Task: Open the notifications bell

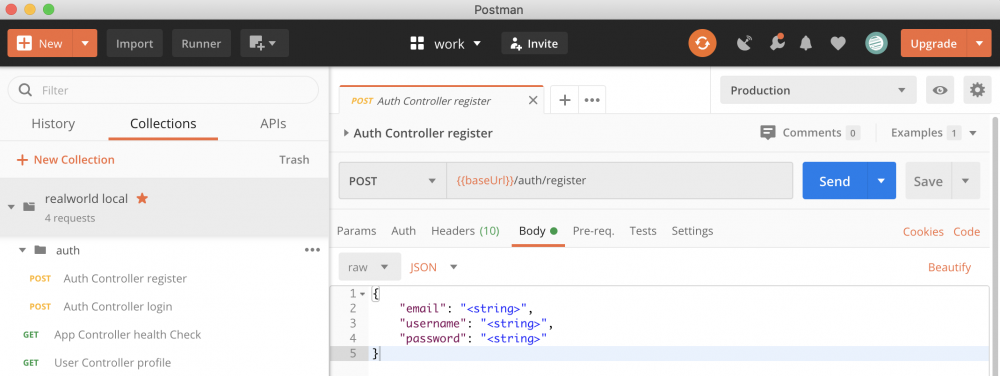Action: [806, 43]
